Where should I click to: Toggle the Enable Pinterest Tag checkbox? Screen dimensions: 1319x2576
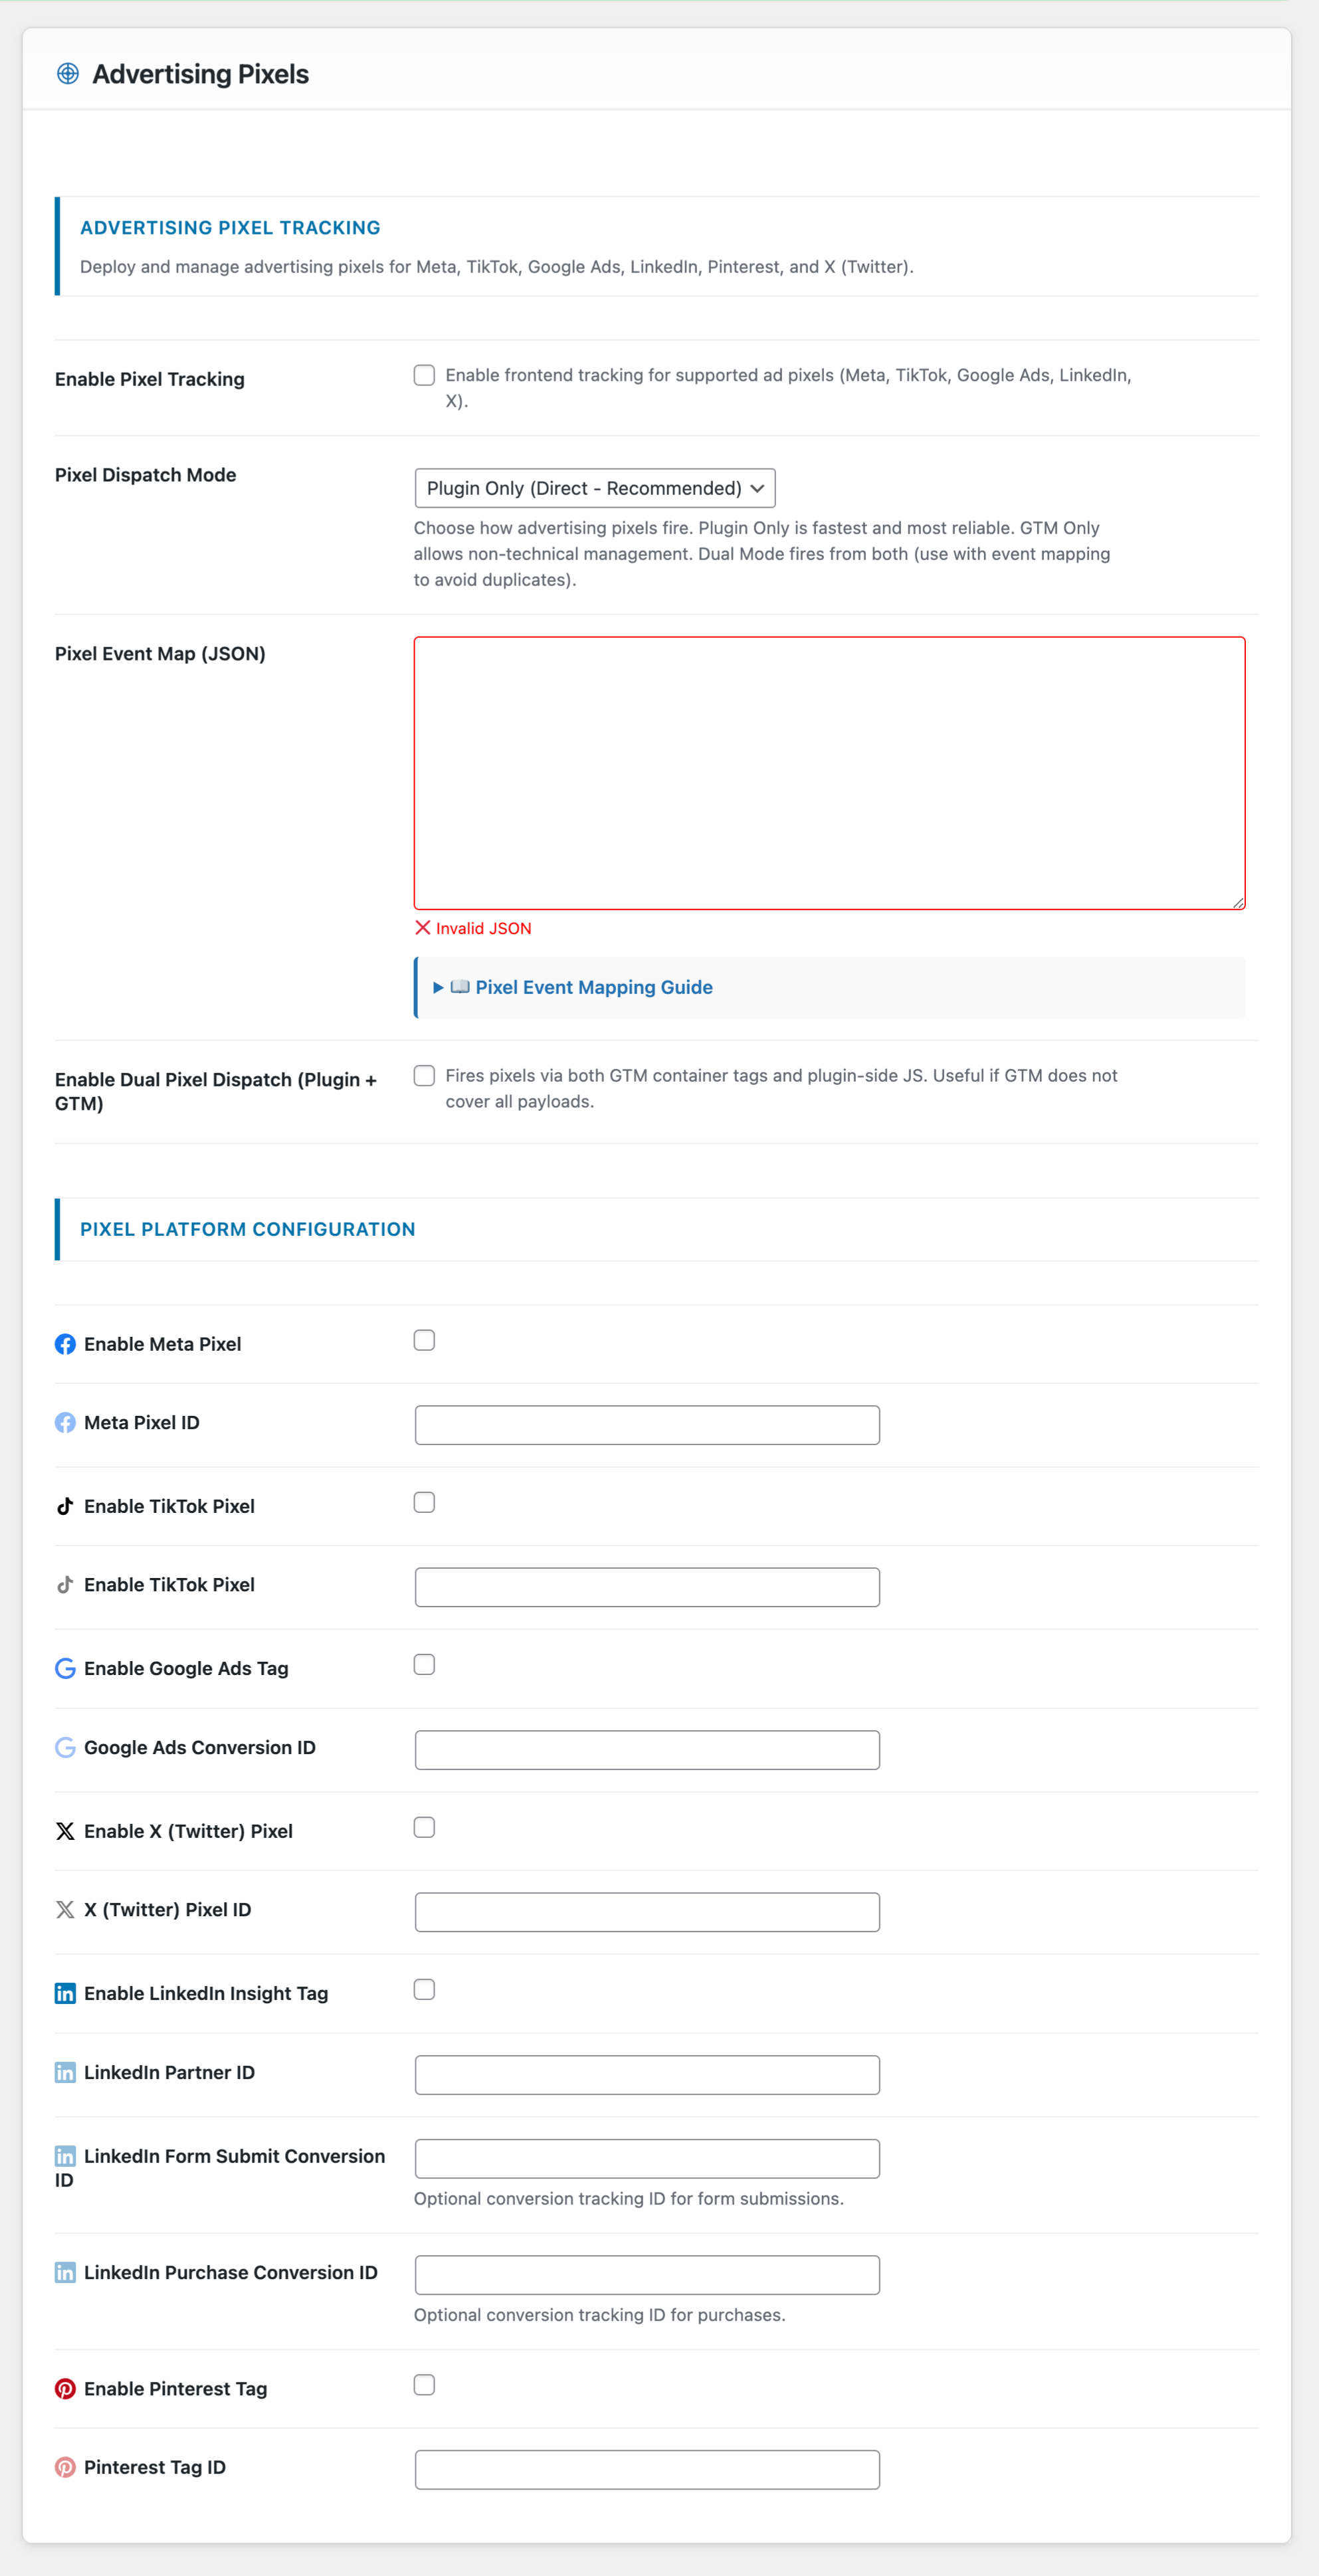point(424,2385)
